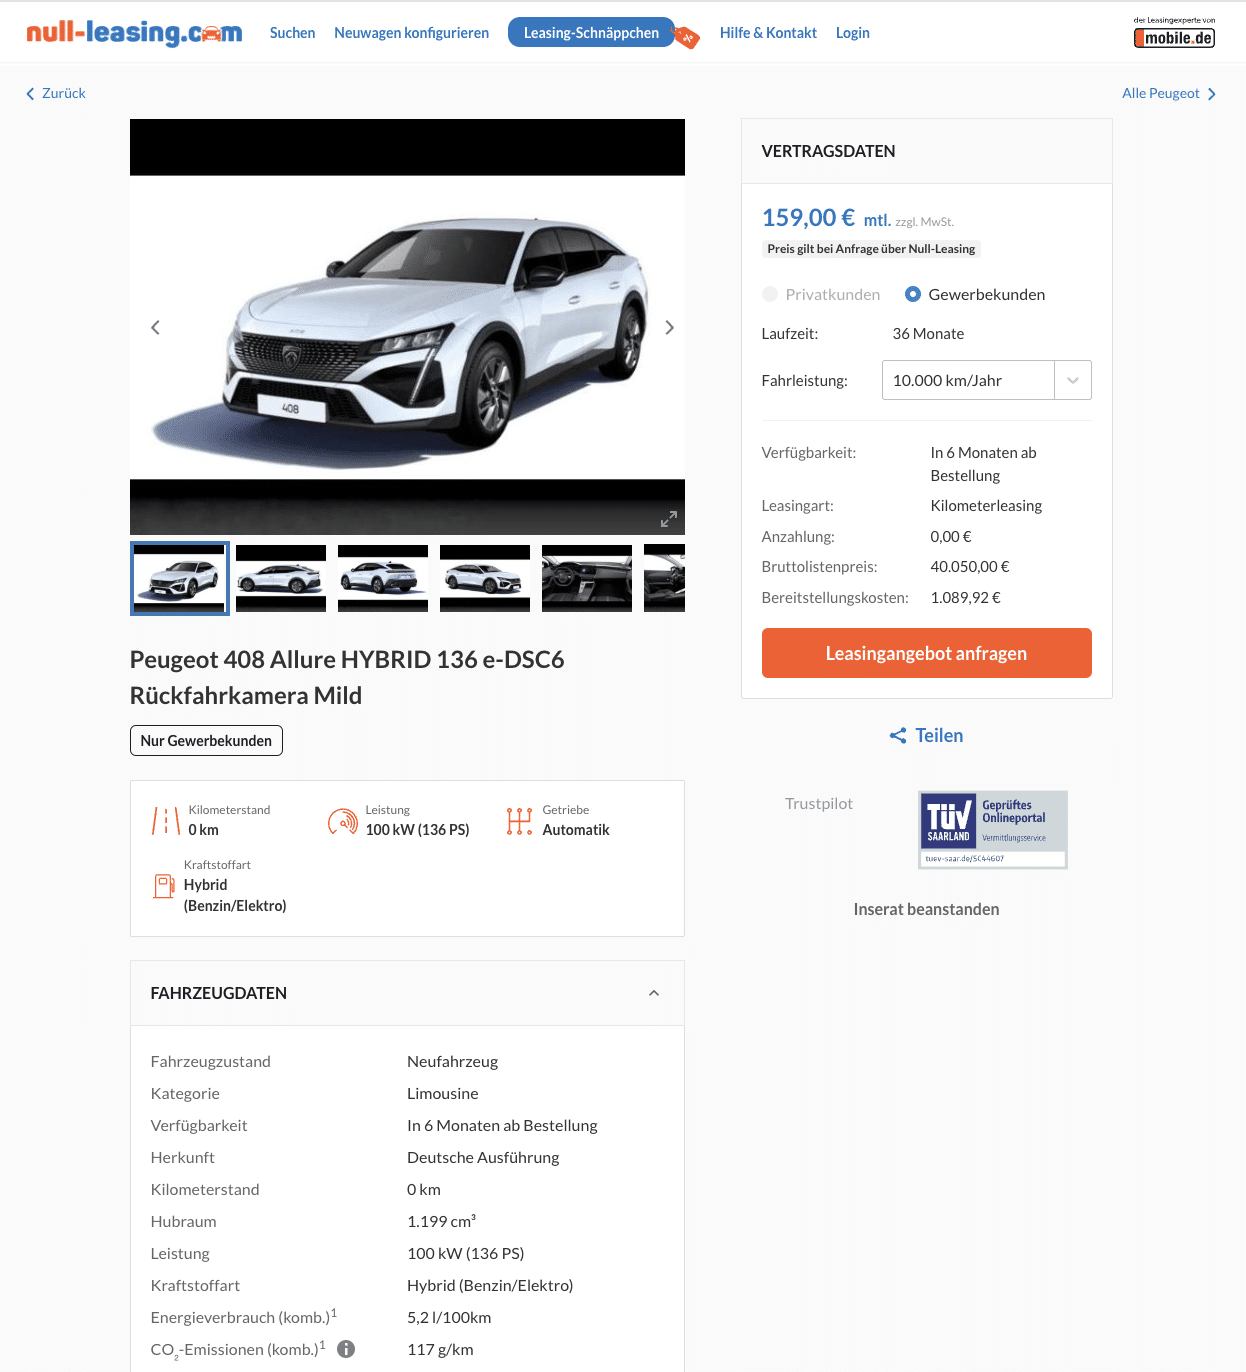
Task: Click the Nur Gewerbekunden badge
Action: pyautogui.click(x=206, y=741)
